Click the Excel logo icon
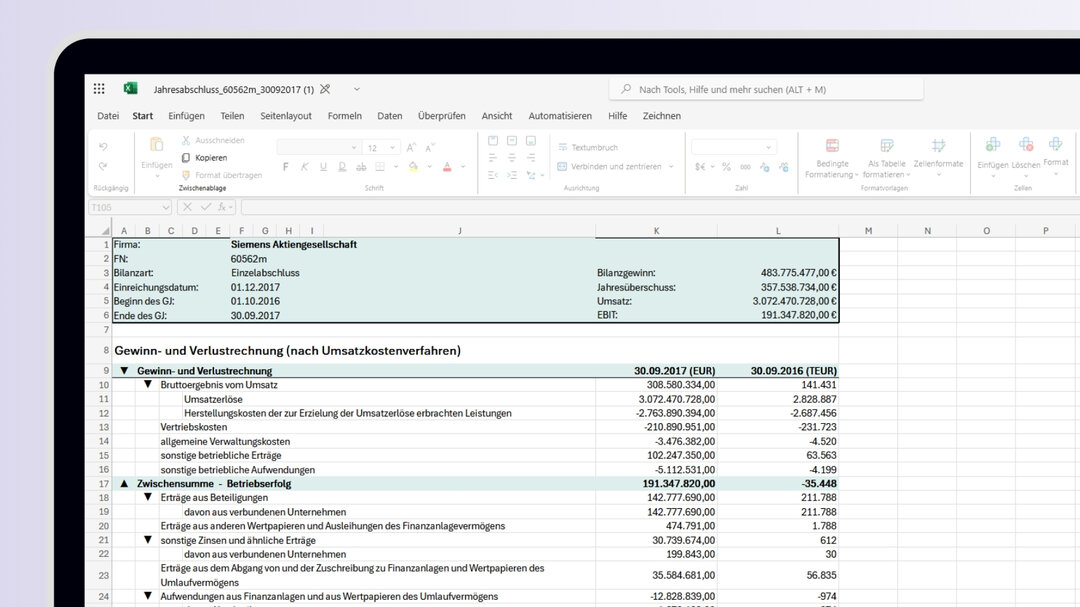 (130, 89)
